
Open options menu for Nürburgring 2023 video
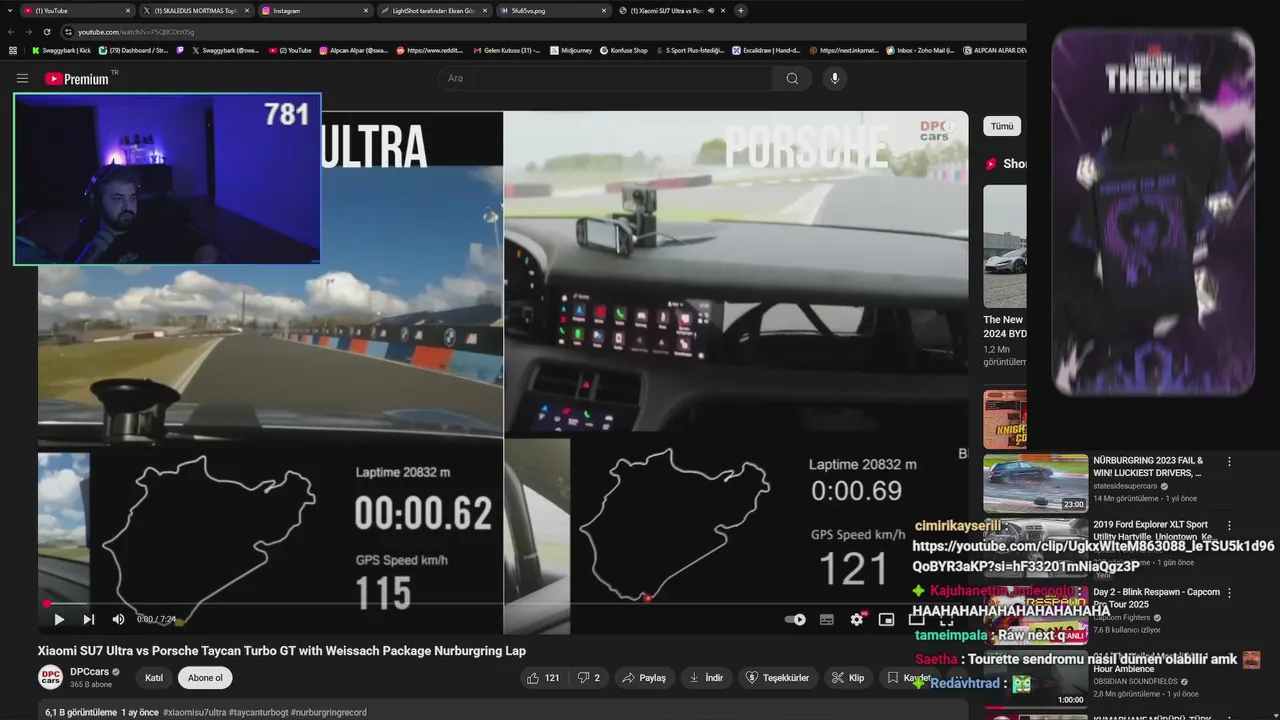[1229, 462]
